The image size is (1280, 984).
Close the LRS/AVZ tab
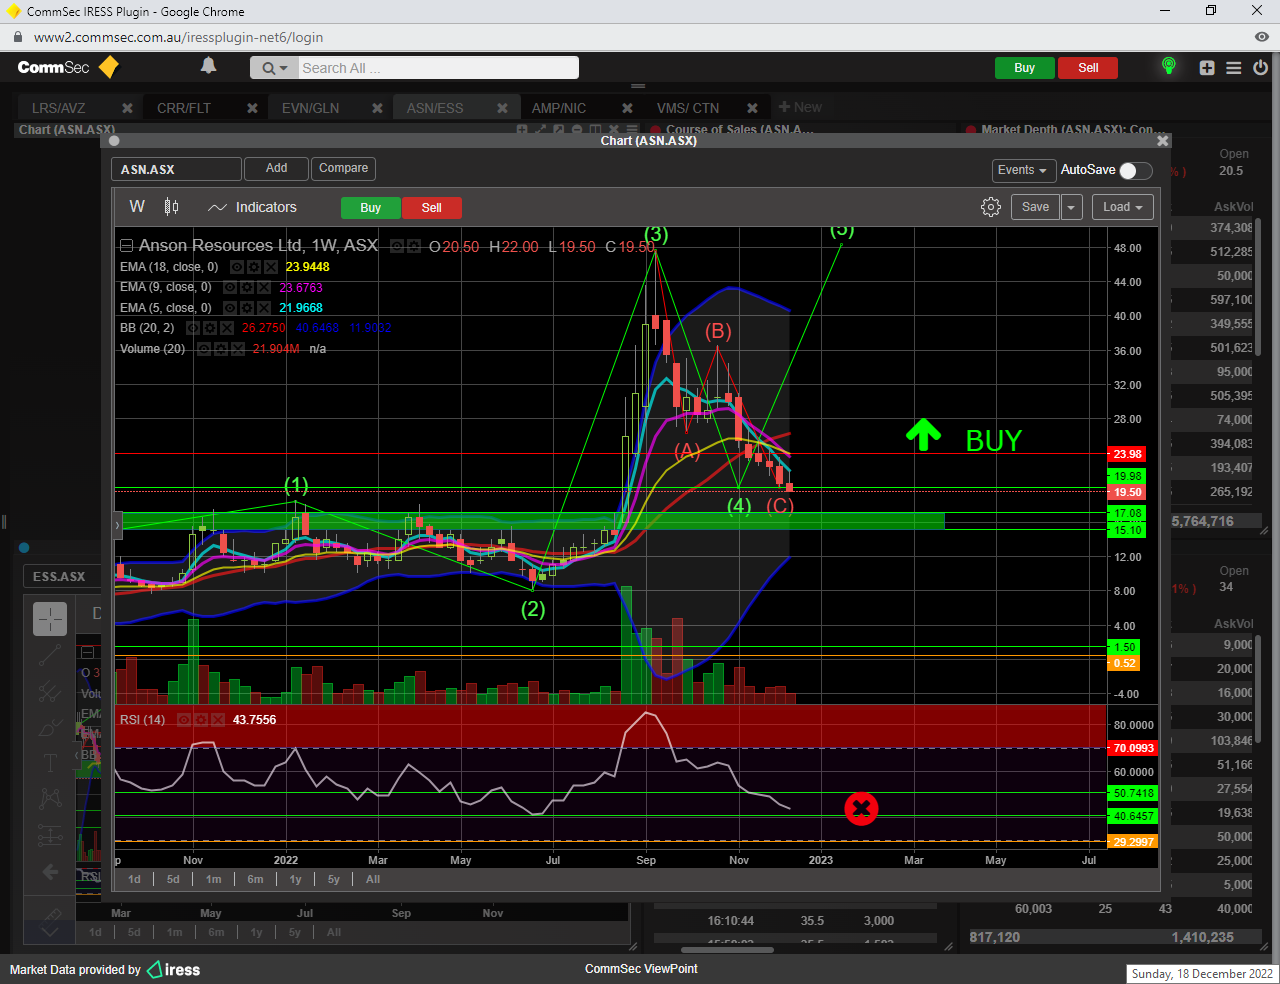point(127,108)
